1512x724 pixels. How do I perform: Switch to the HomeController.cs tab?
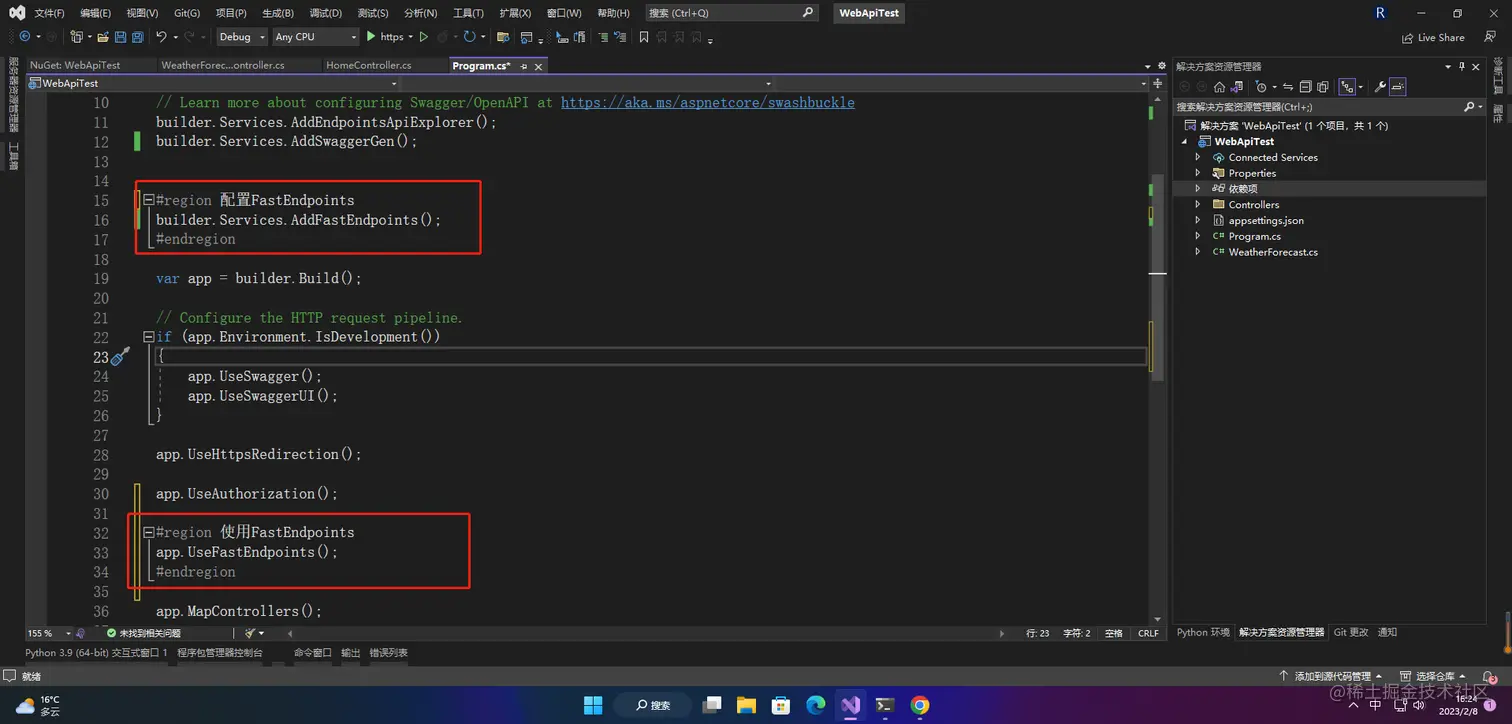click(x=369, y=65)
